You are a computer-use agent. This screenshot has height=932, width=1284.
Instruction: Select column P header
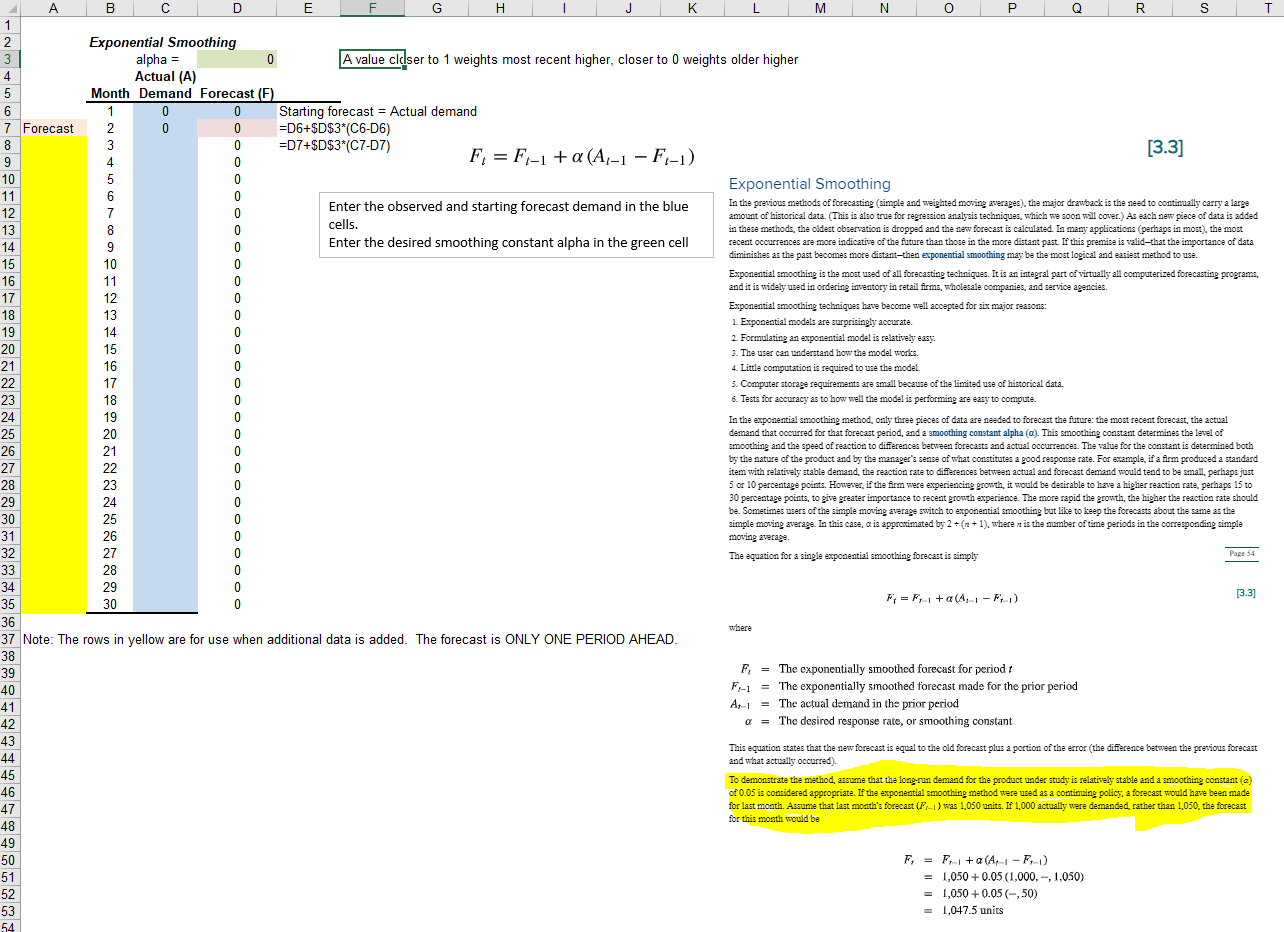click(x=1012, y=8)
